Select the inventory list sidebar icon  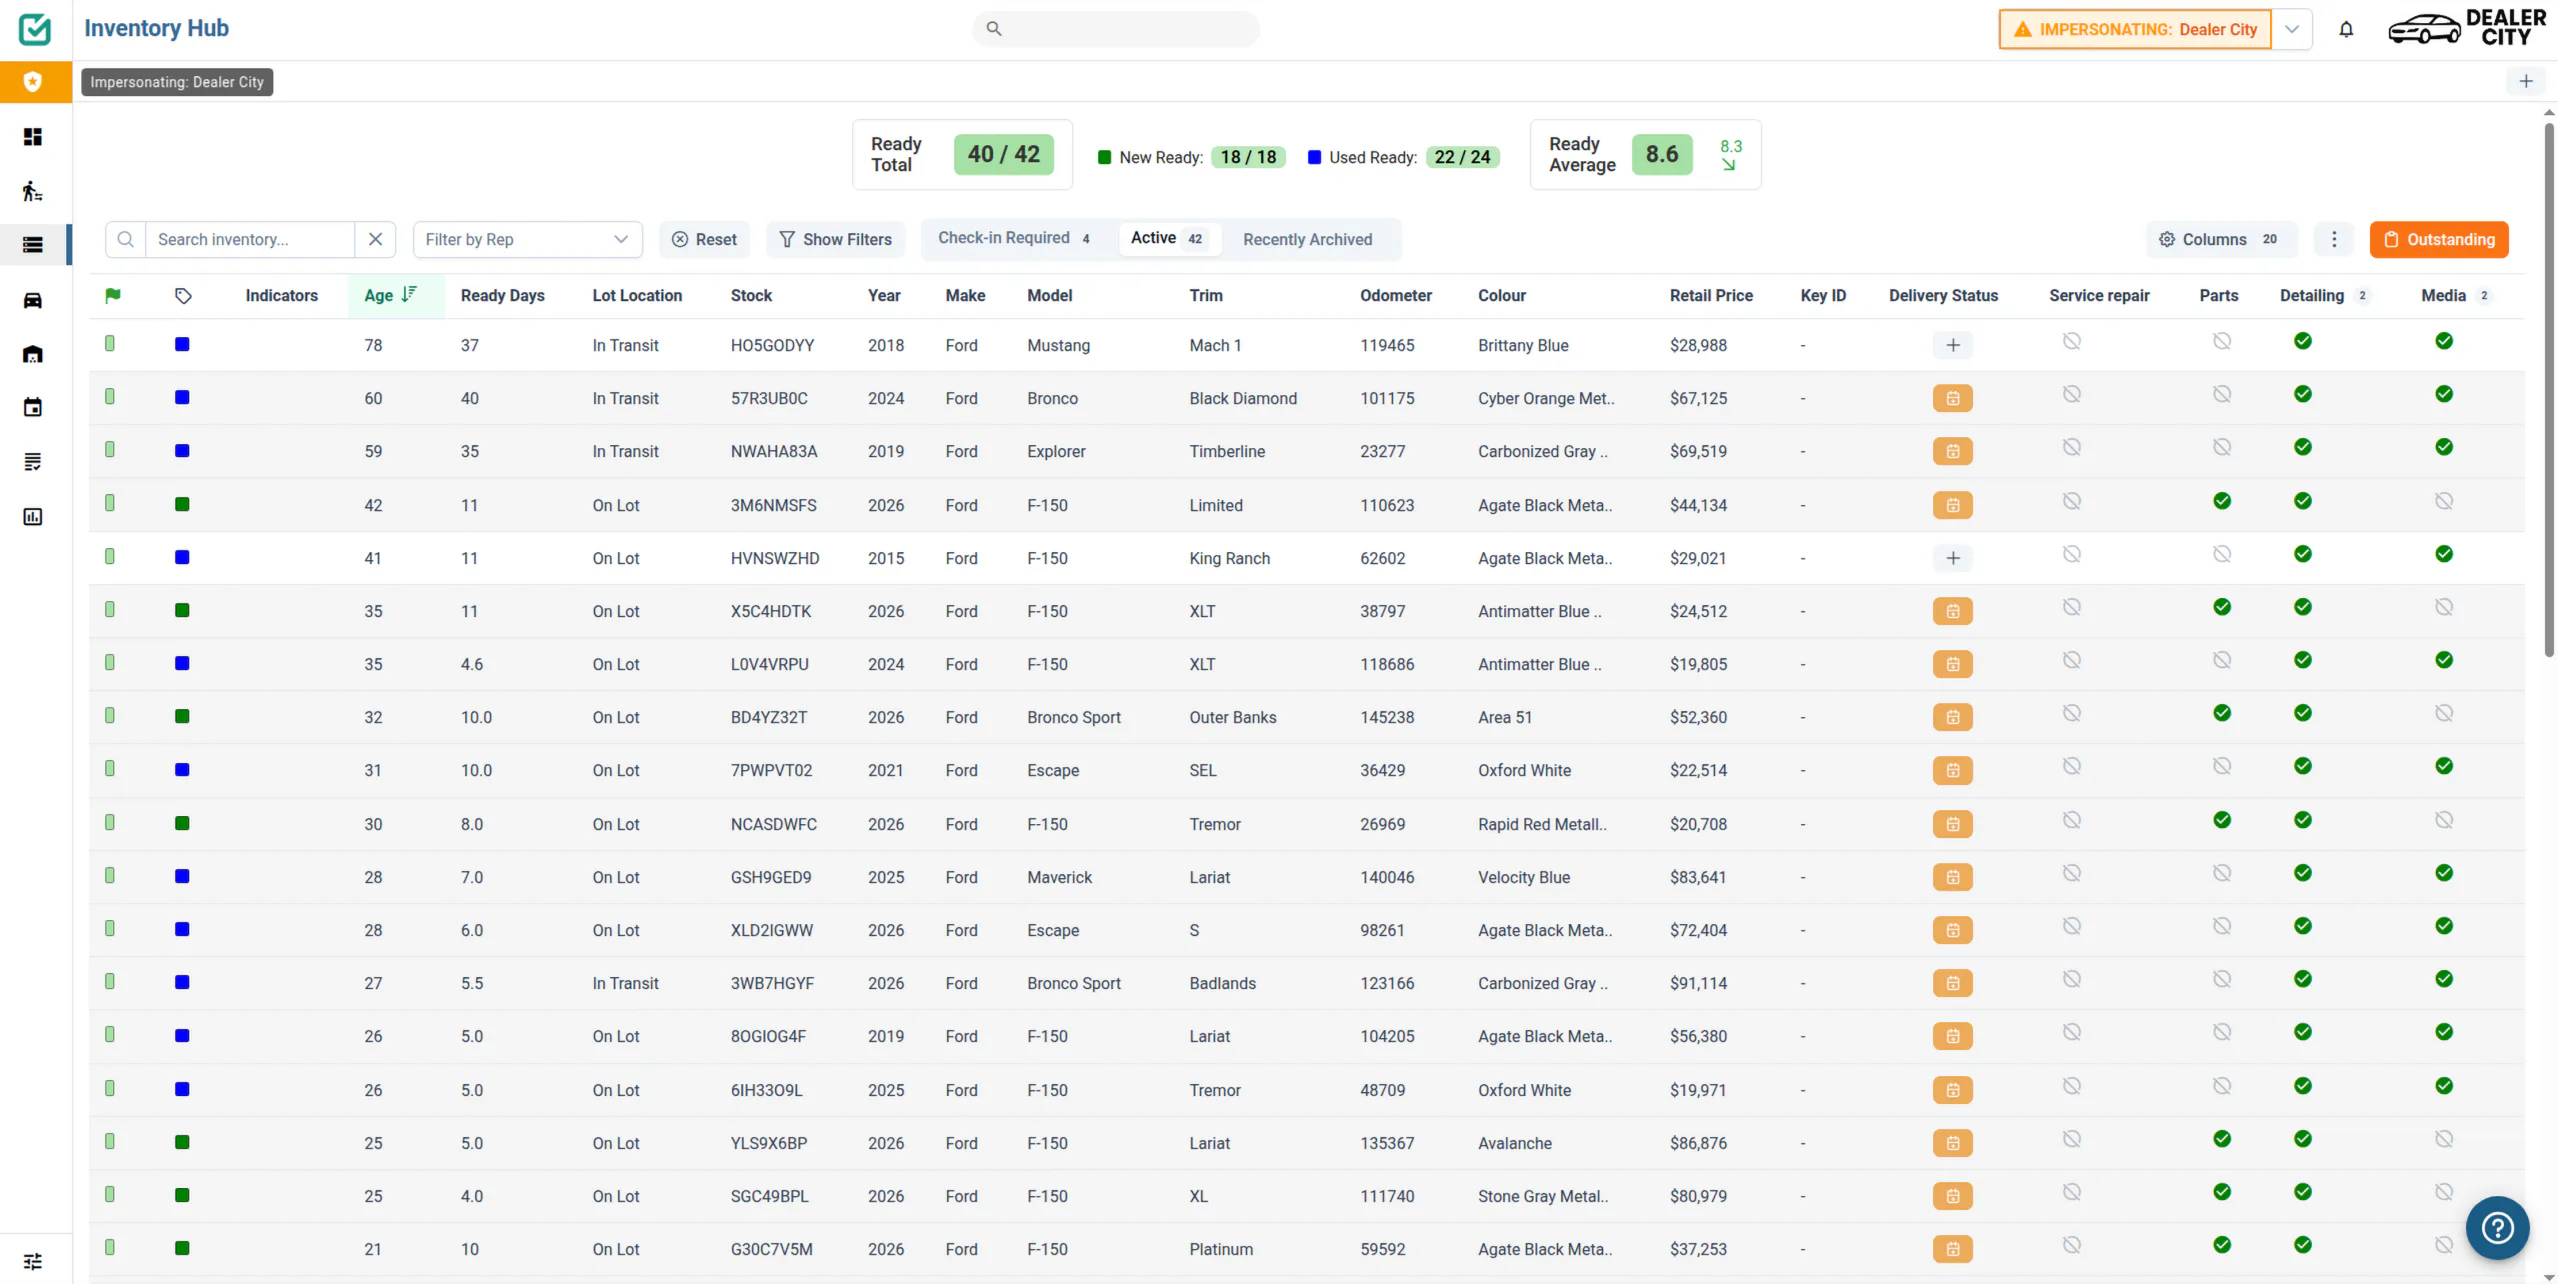point(33,244)
